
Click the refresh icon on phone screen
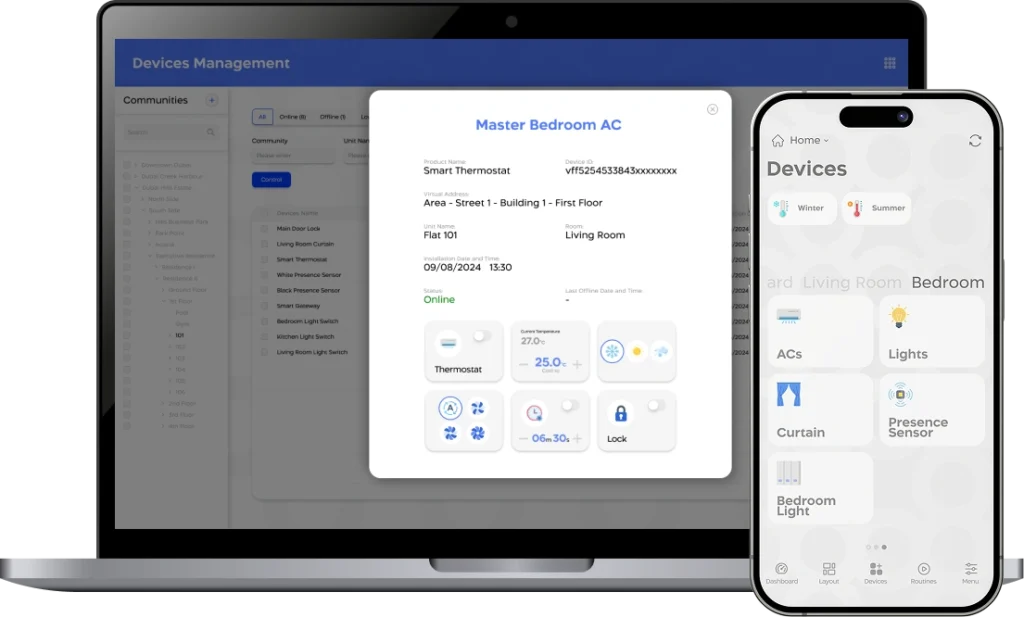975,141
